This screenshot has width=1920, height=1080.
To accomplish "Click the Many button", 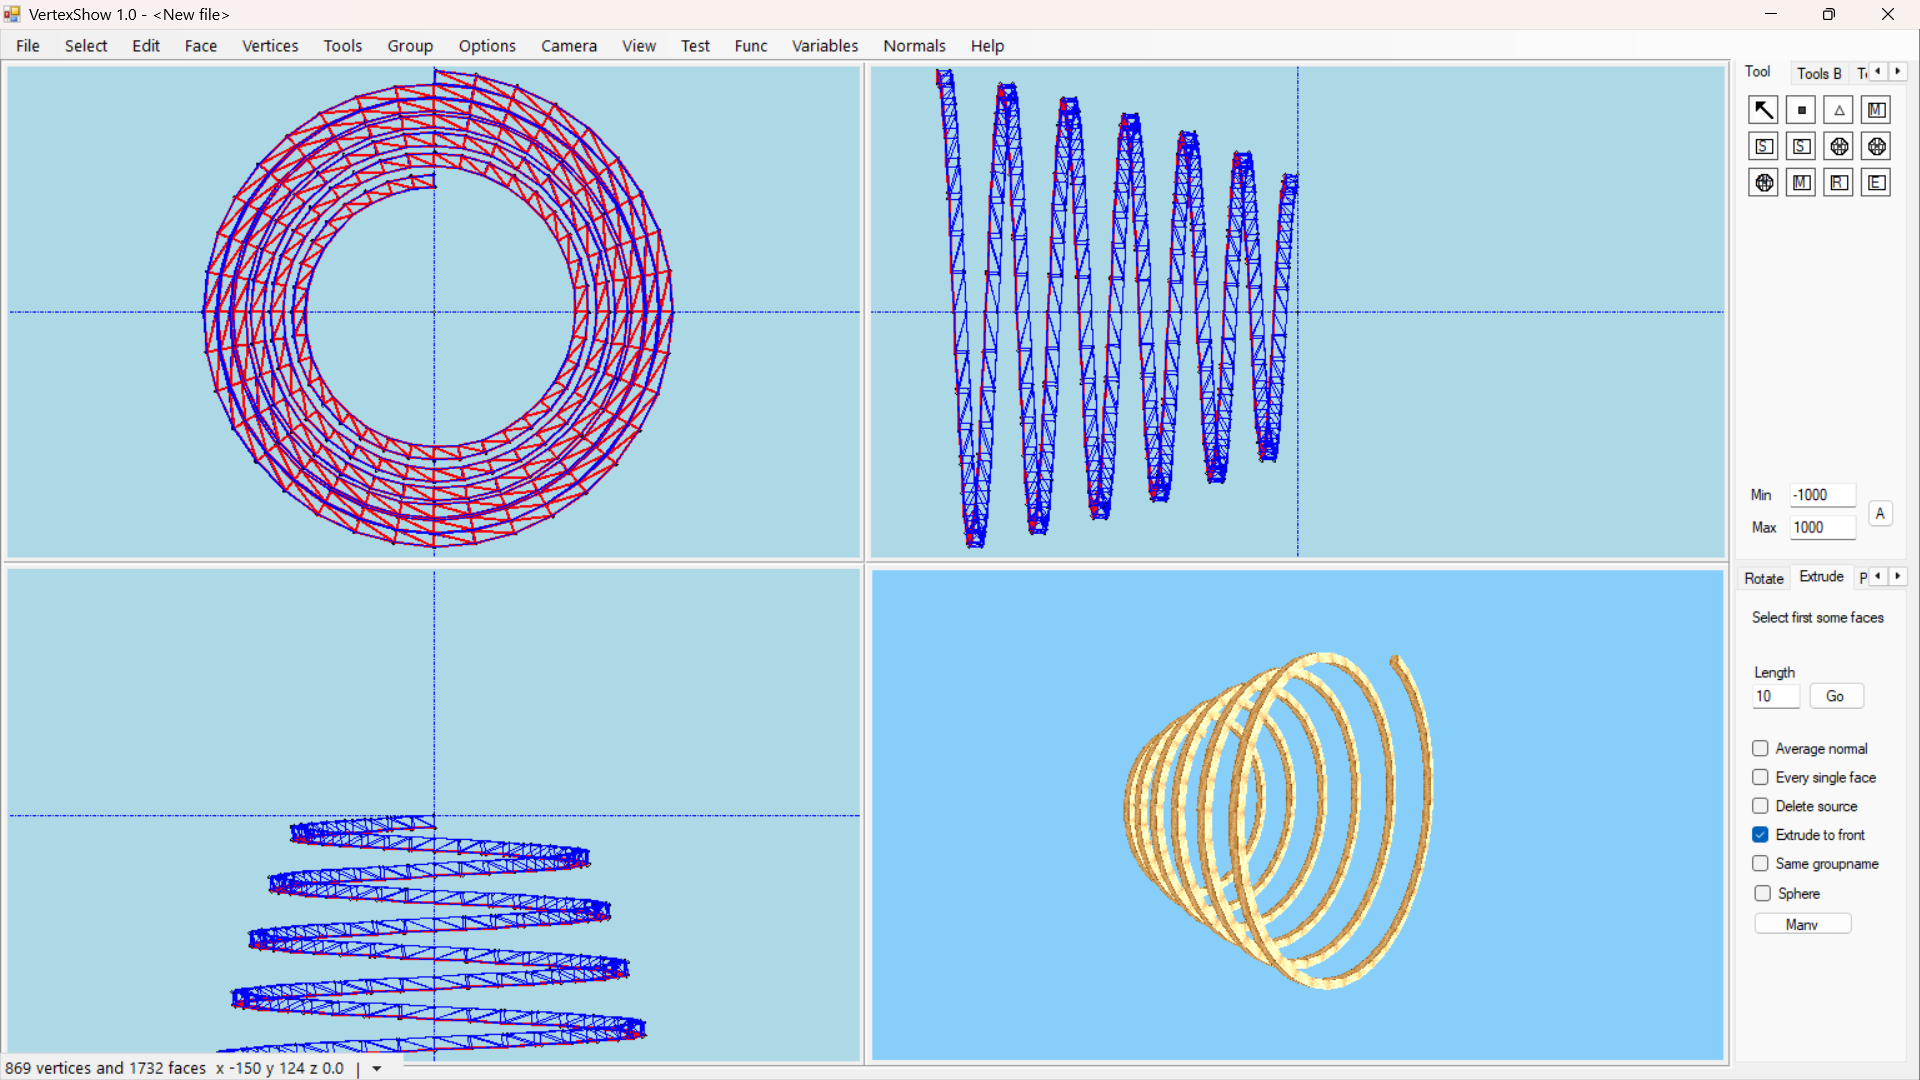I will tap(1802, 924).
